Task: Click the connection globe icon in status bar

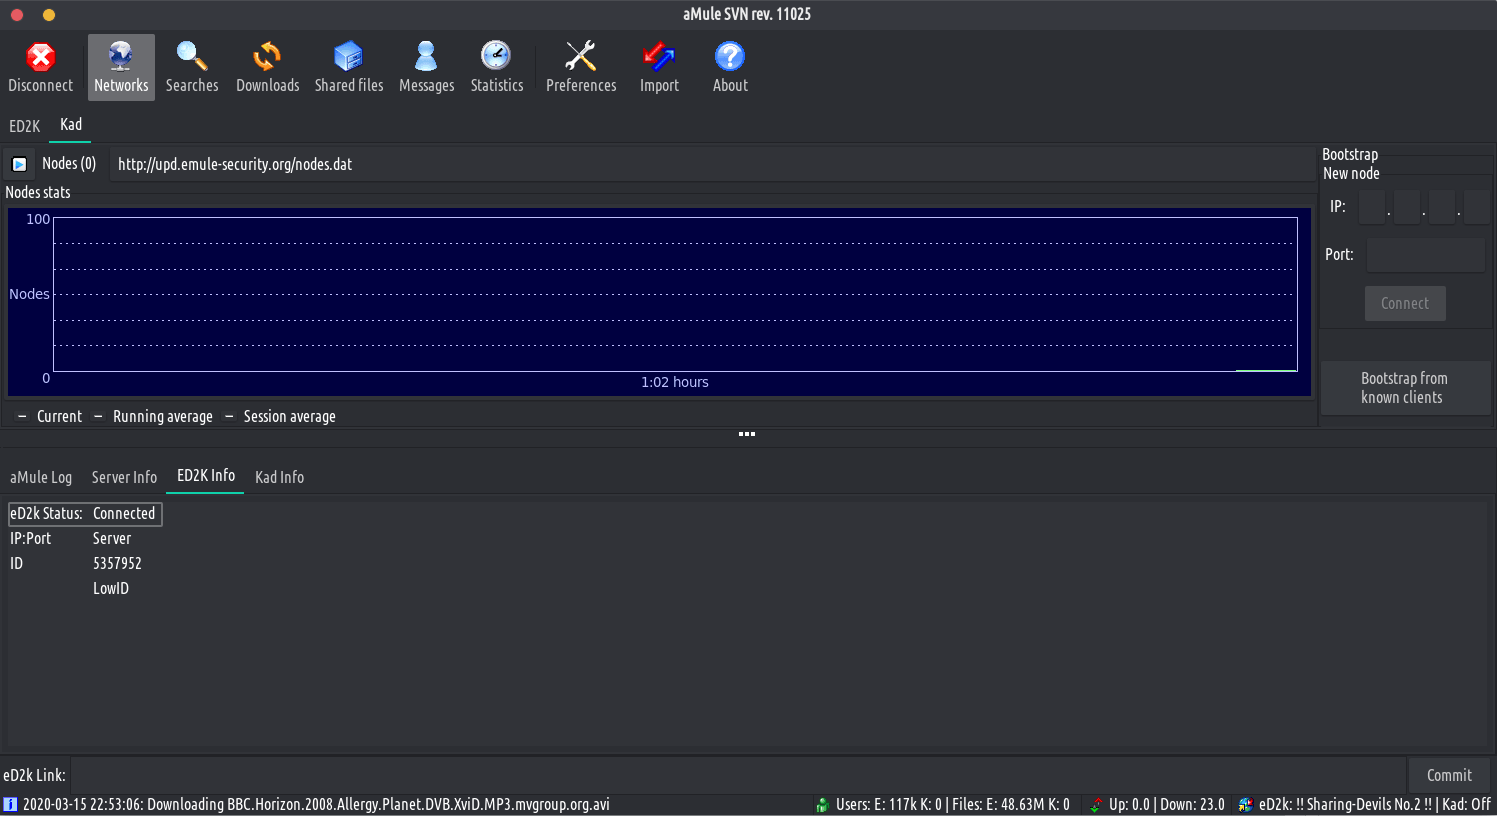Action: tap(1245, 804)
